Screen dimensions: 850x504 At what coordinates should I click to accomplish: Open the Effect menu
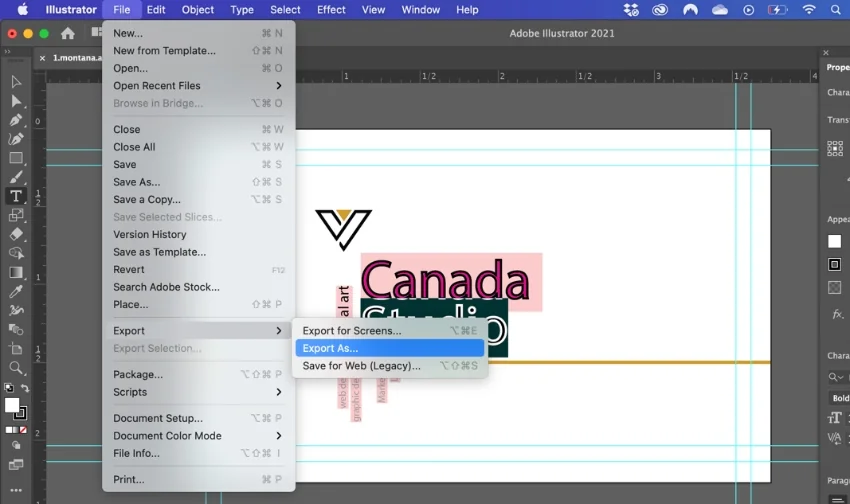[x=331, y=10]
